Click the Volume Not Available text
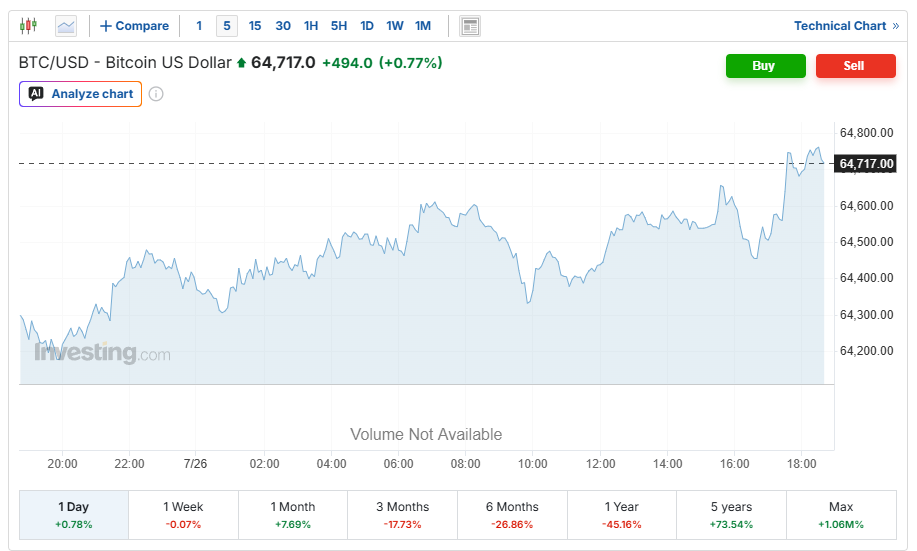This screenshot has width=917, height=551. tap(426, 435)
